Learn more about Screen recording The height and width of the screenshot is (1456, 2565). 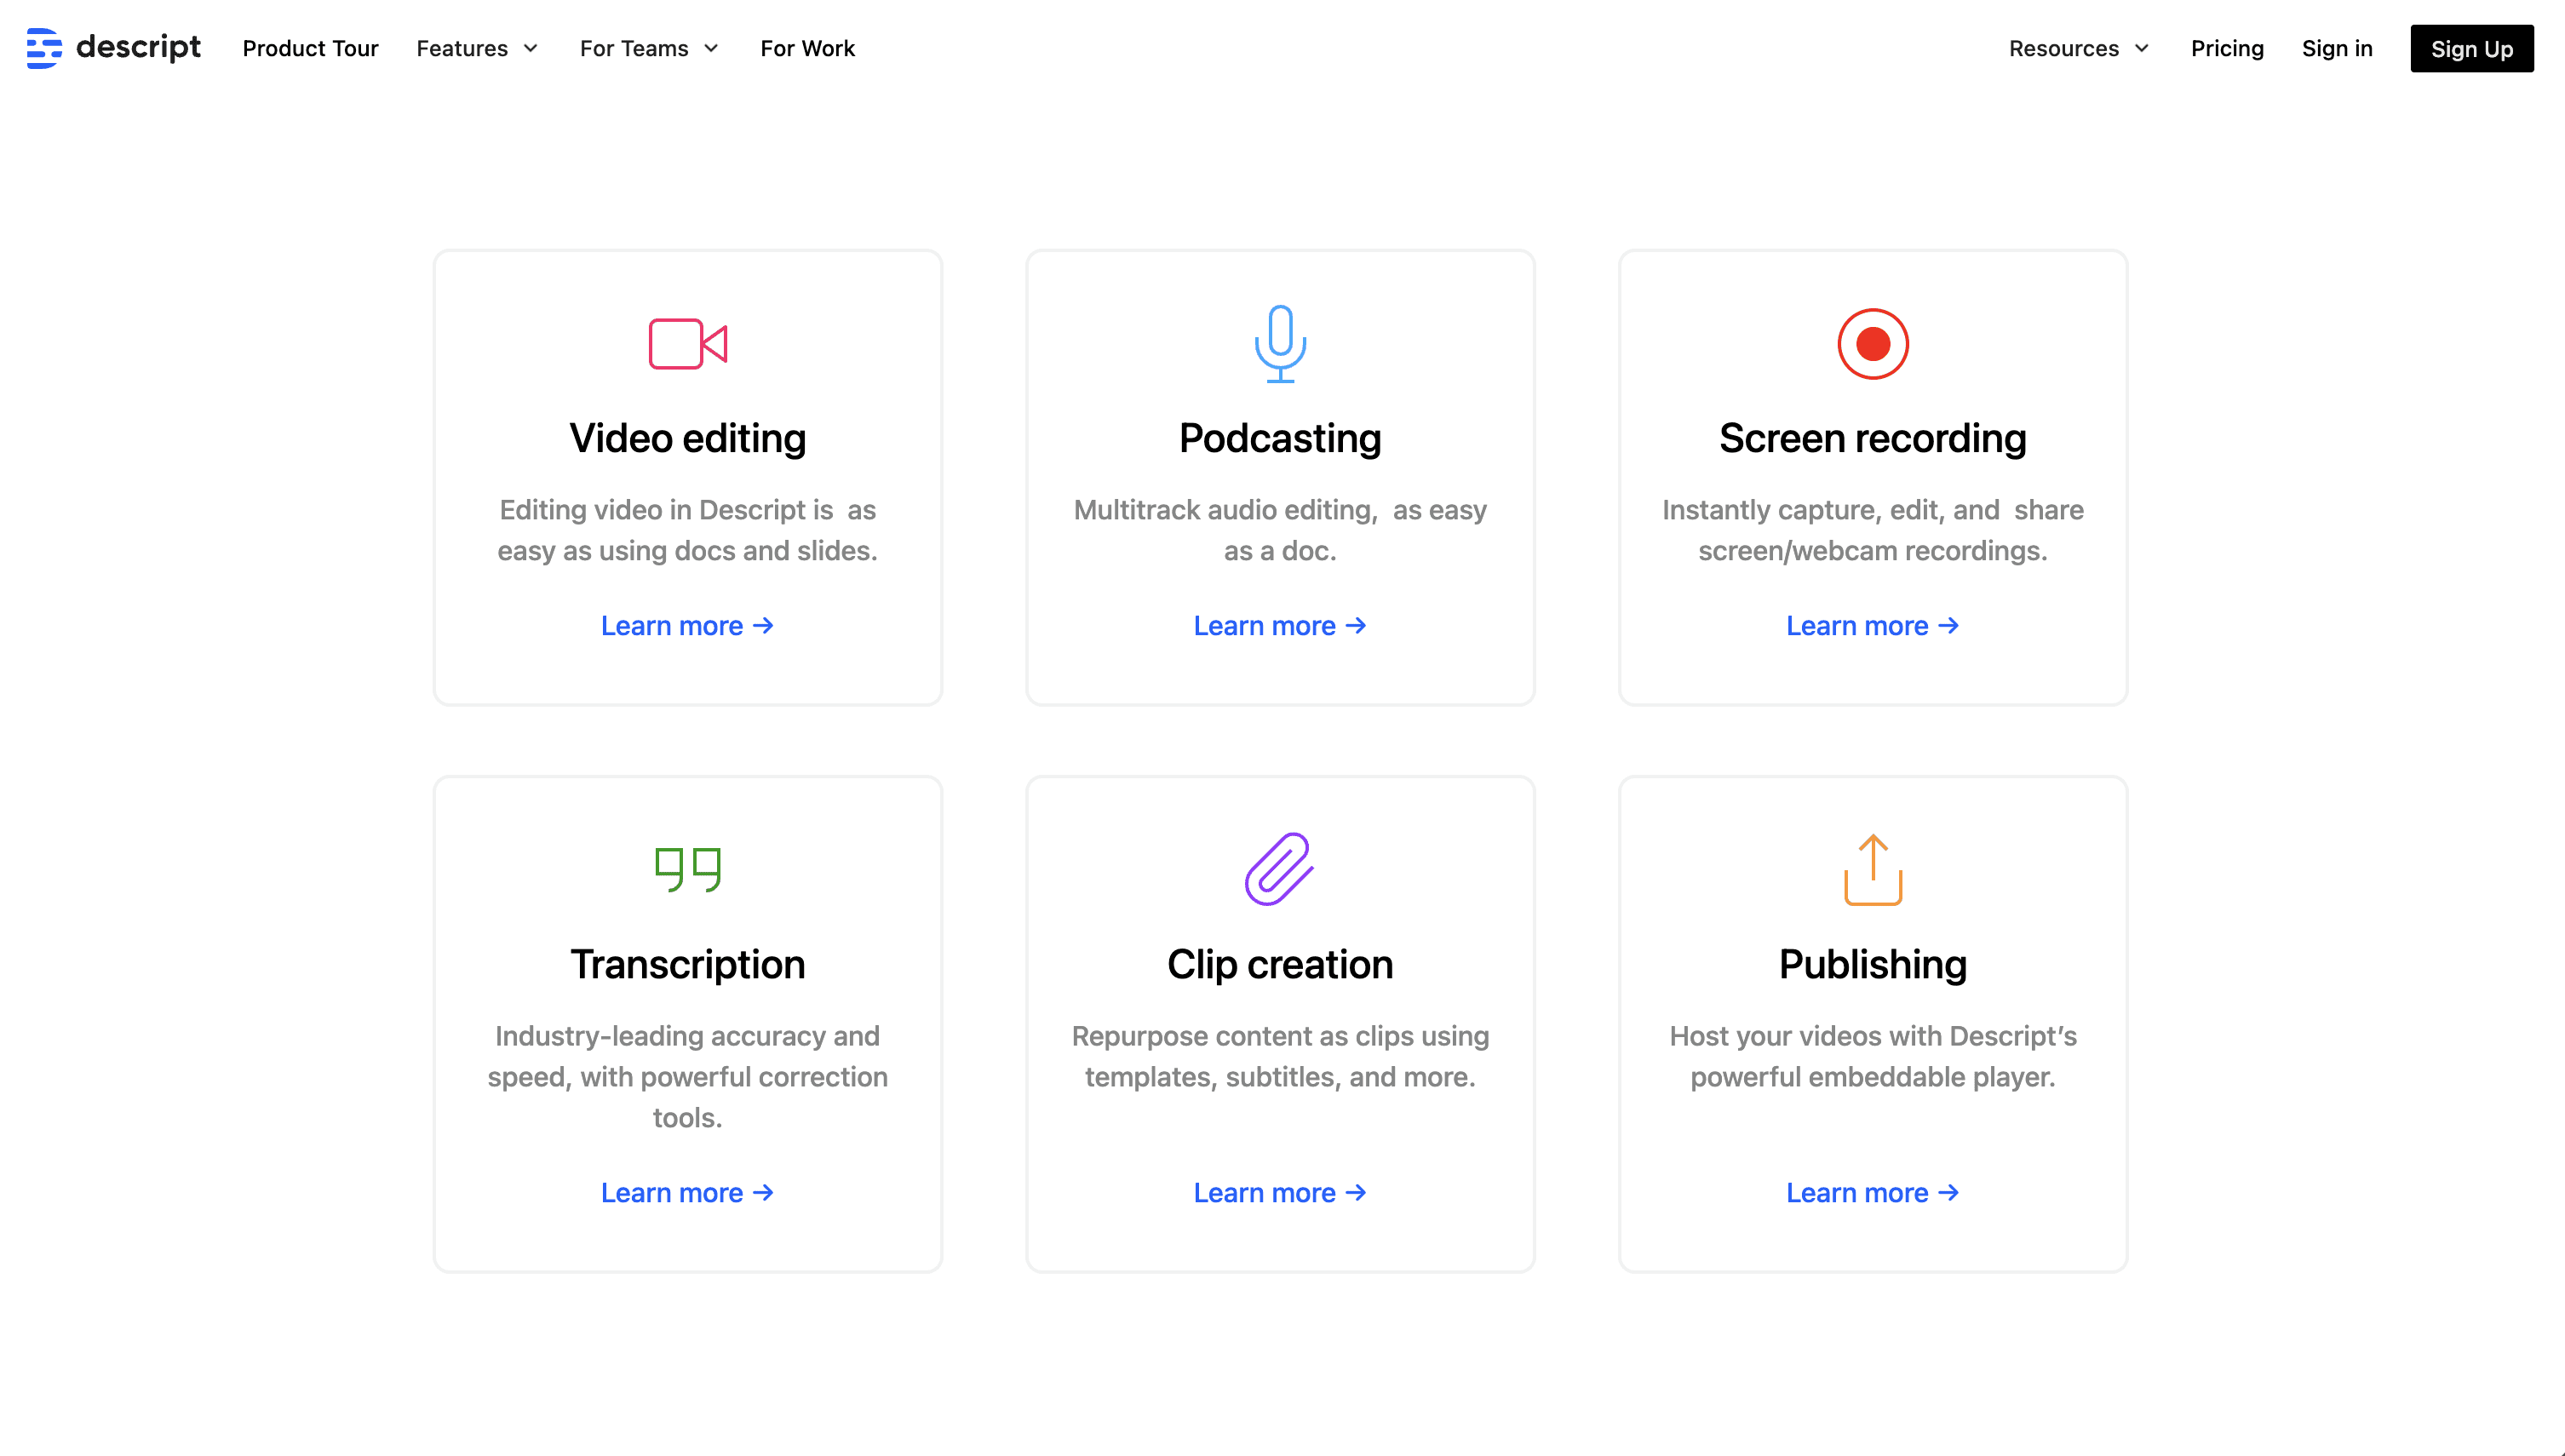(1873, 626)
